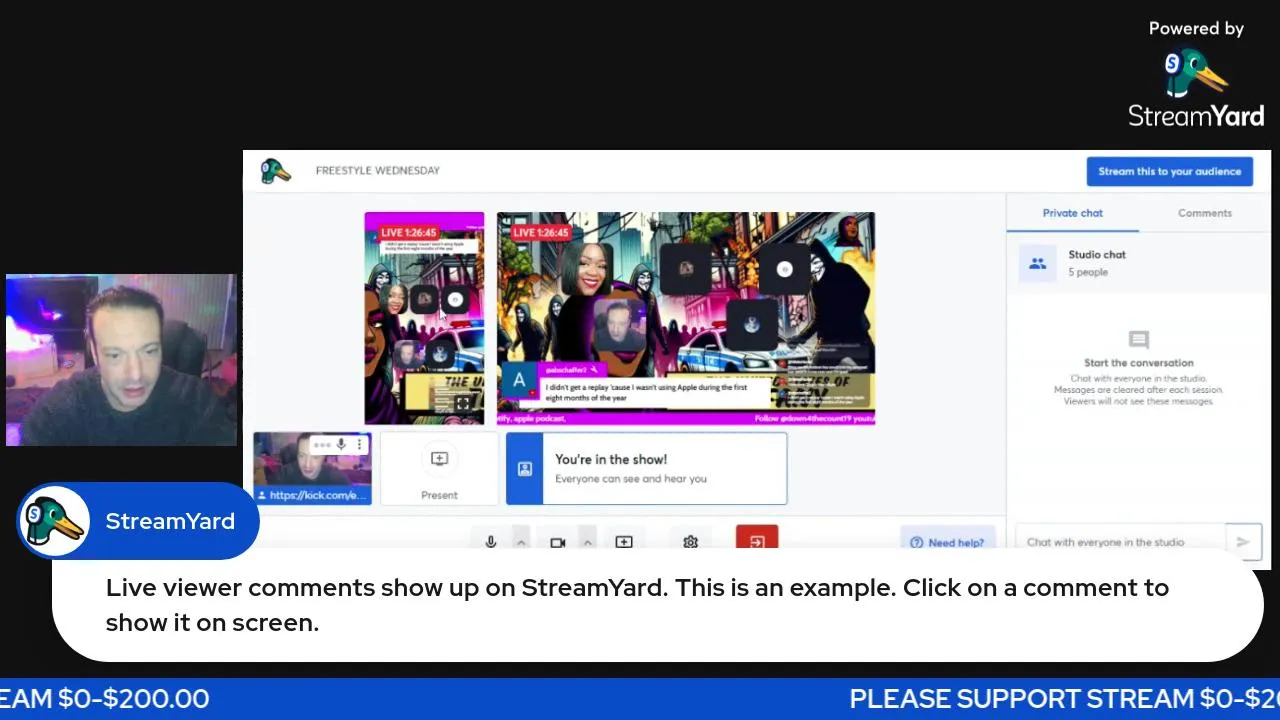Click the 5 people count text
The image size is (1280, 720).
[1088, 272]
